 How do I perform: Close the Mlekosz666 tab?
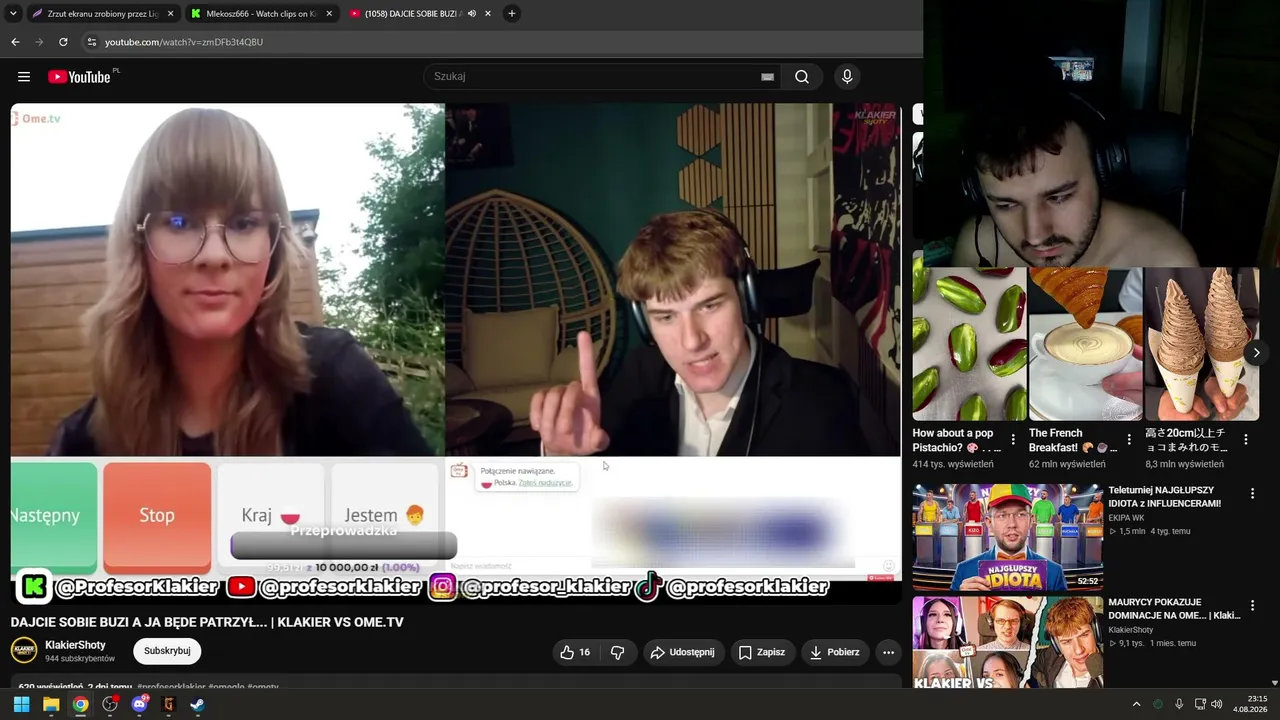coord(329,14)
